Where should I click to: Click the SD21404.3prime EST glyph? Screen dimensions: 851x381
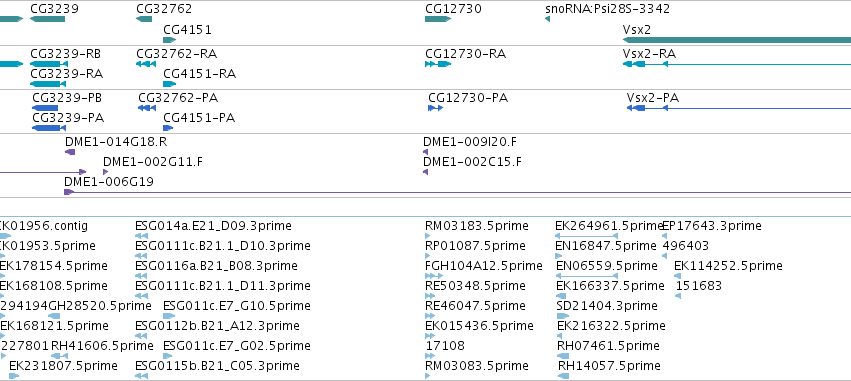click(563, 316)
